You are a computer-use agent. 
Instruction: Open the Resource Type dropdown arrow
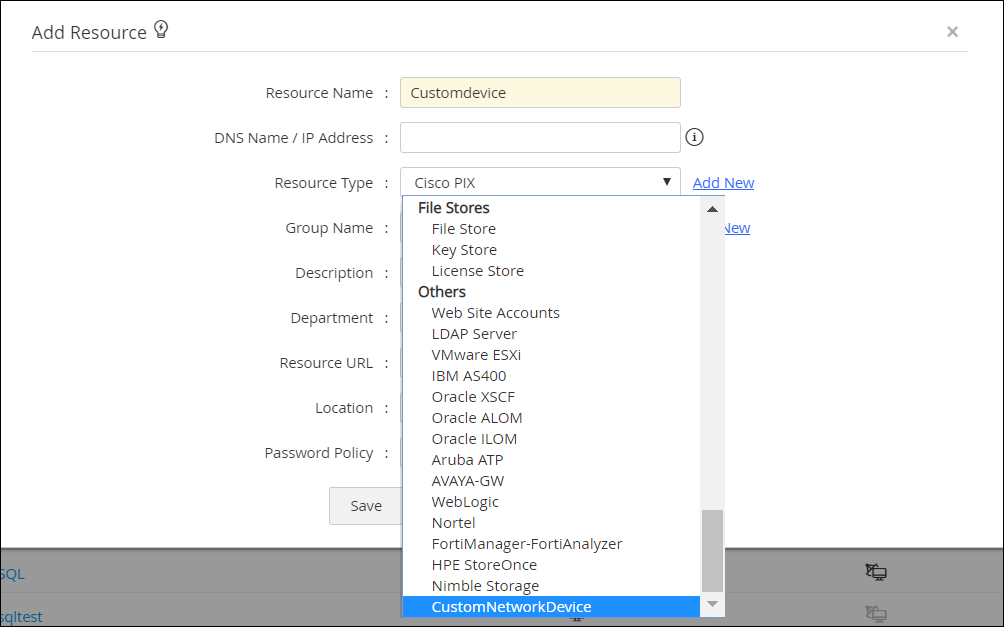(666, 182)
